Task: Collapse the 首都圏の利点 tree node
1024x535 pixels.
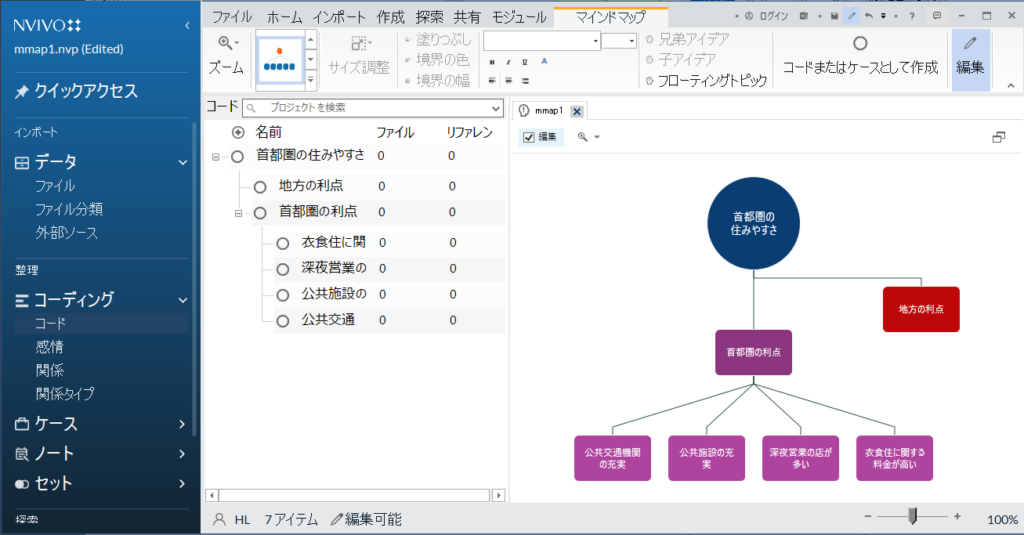Action: click(238, 213)
